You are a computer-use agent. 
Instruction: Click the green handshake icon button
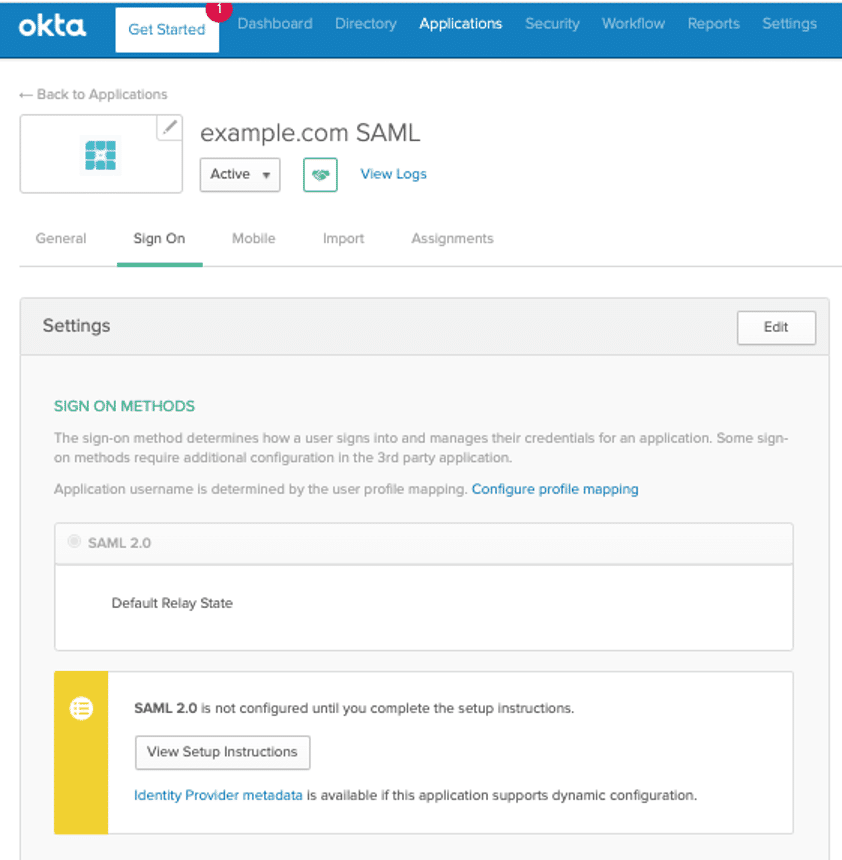click(320, 174)
